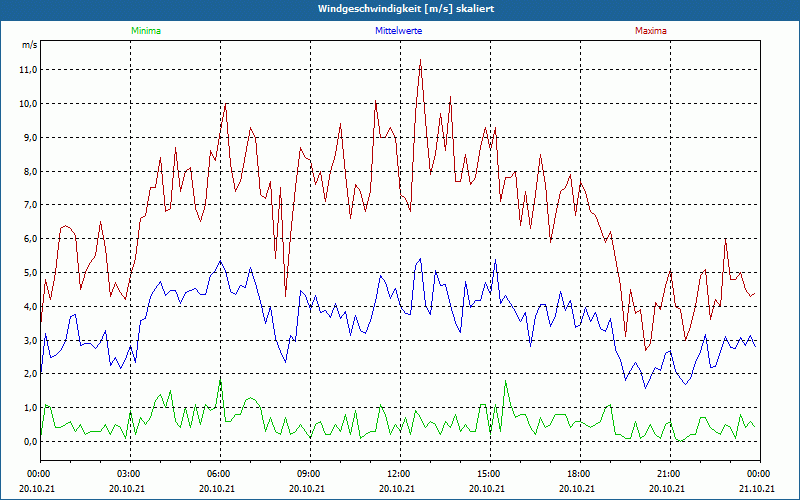Click the 4,0 y-axis value

click(x=30, y=306)
